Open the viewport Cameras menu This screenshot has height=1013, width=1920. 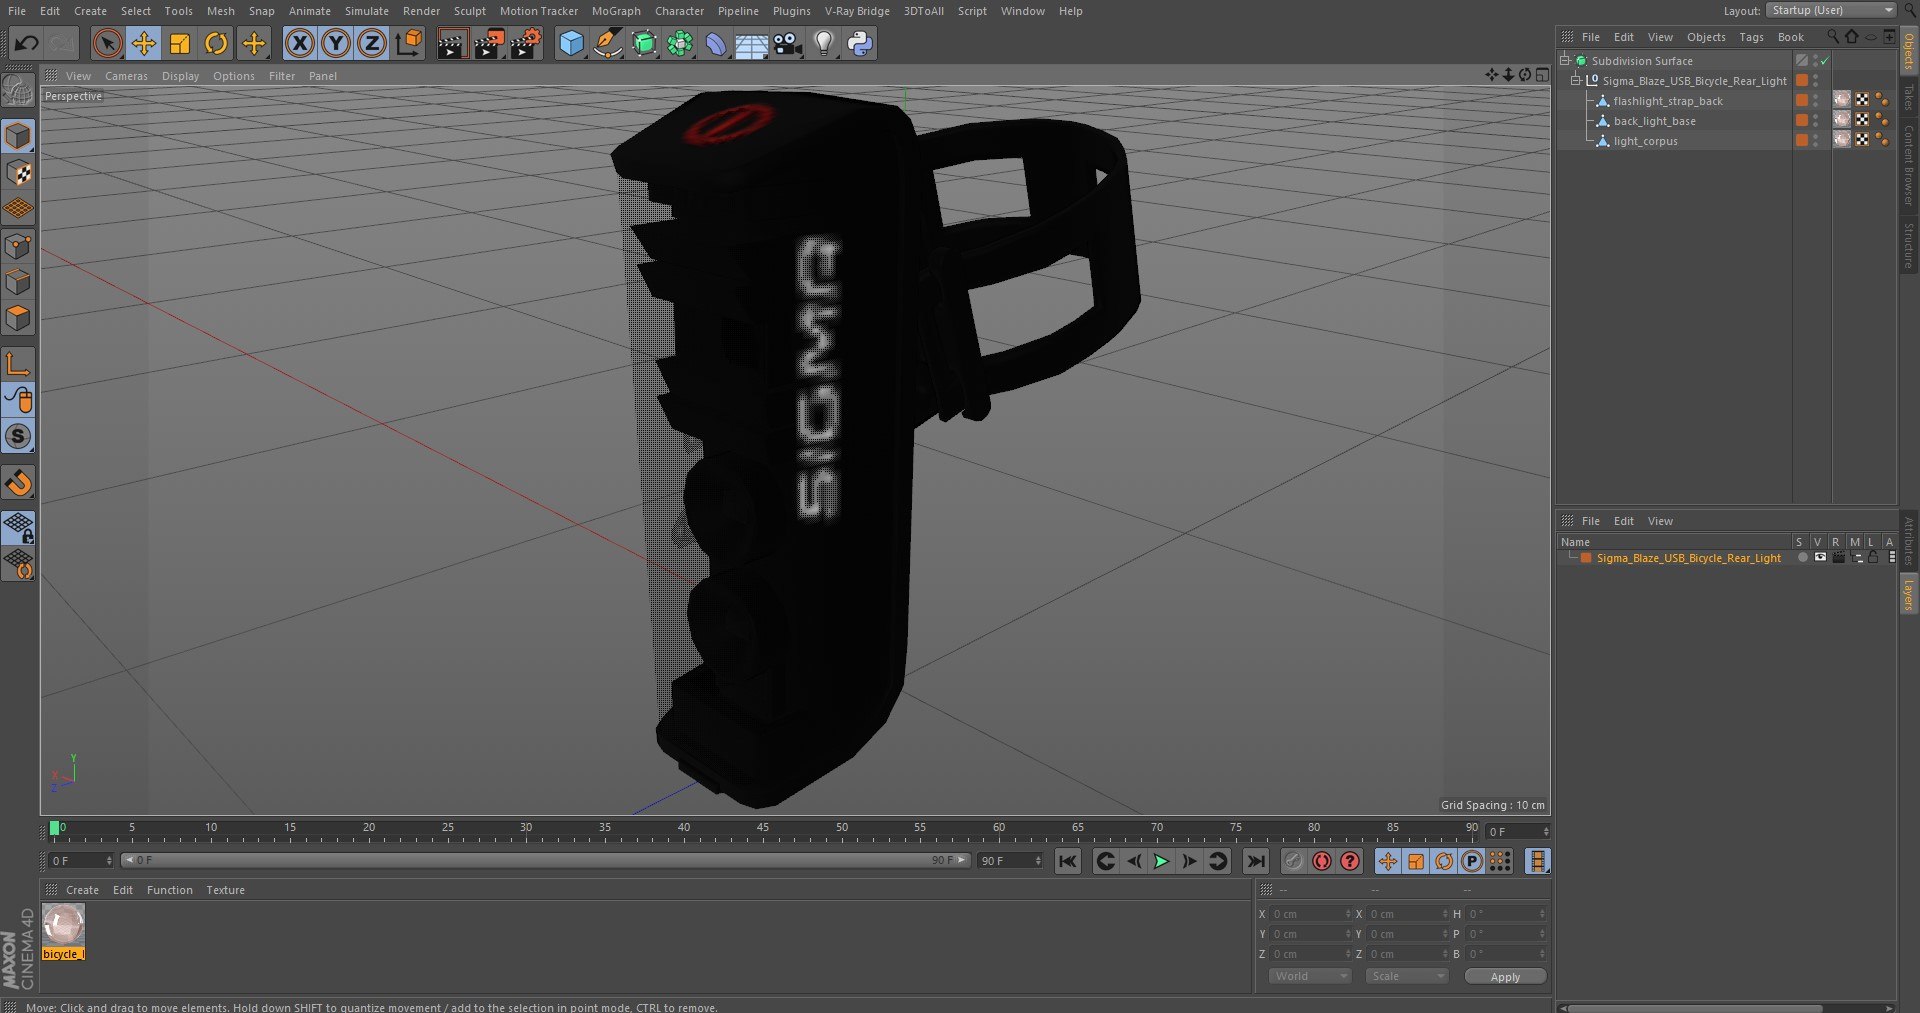tap(126, 76)
